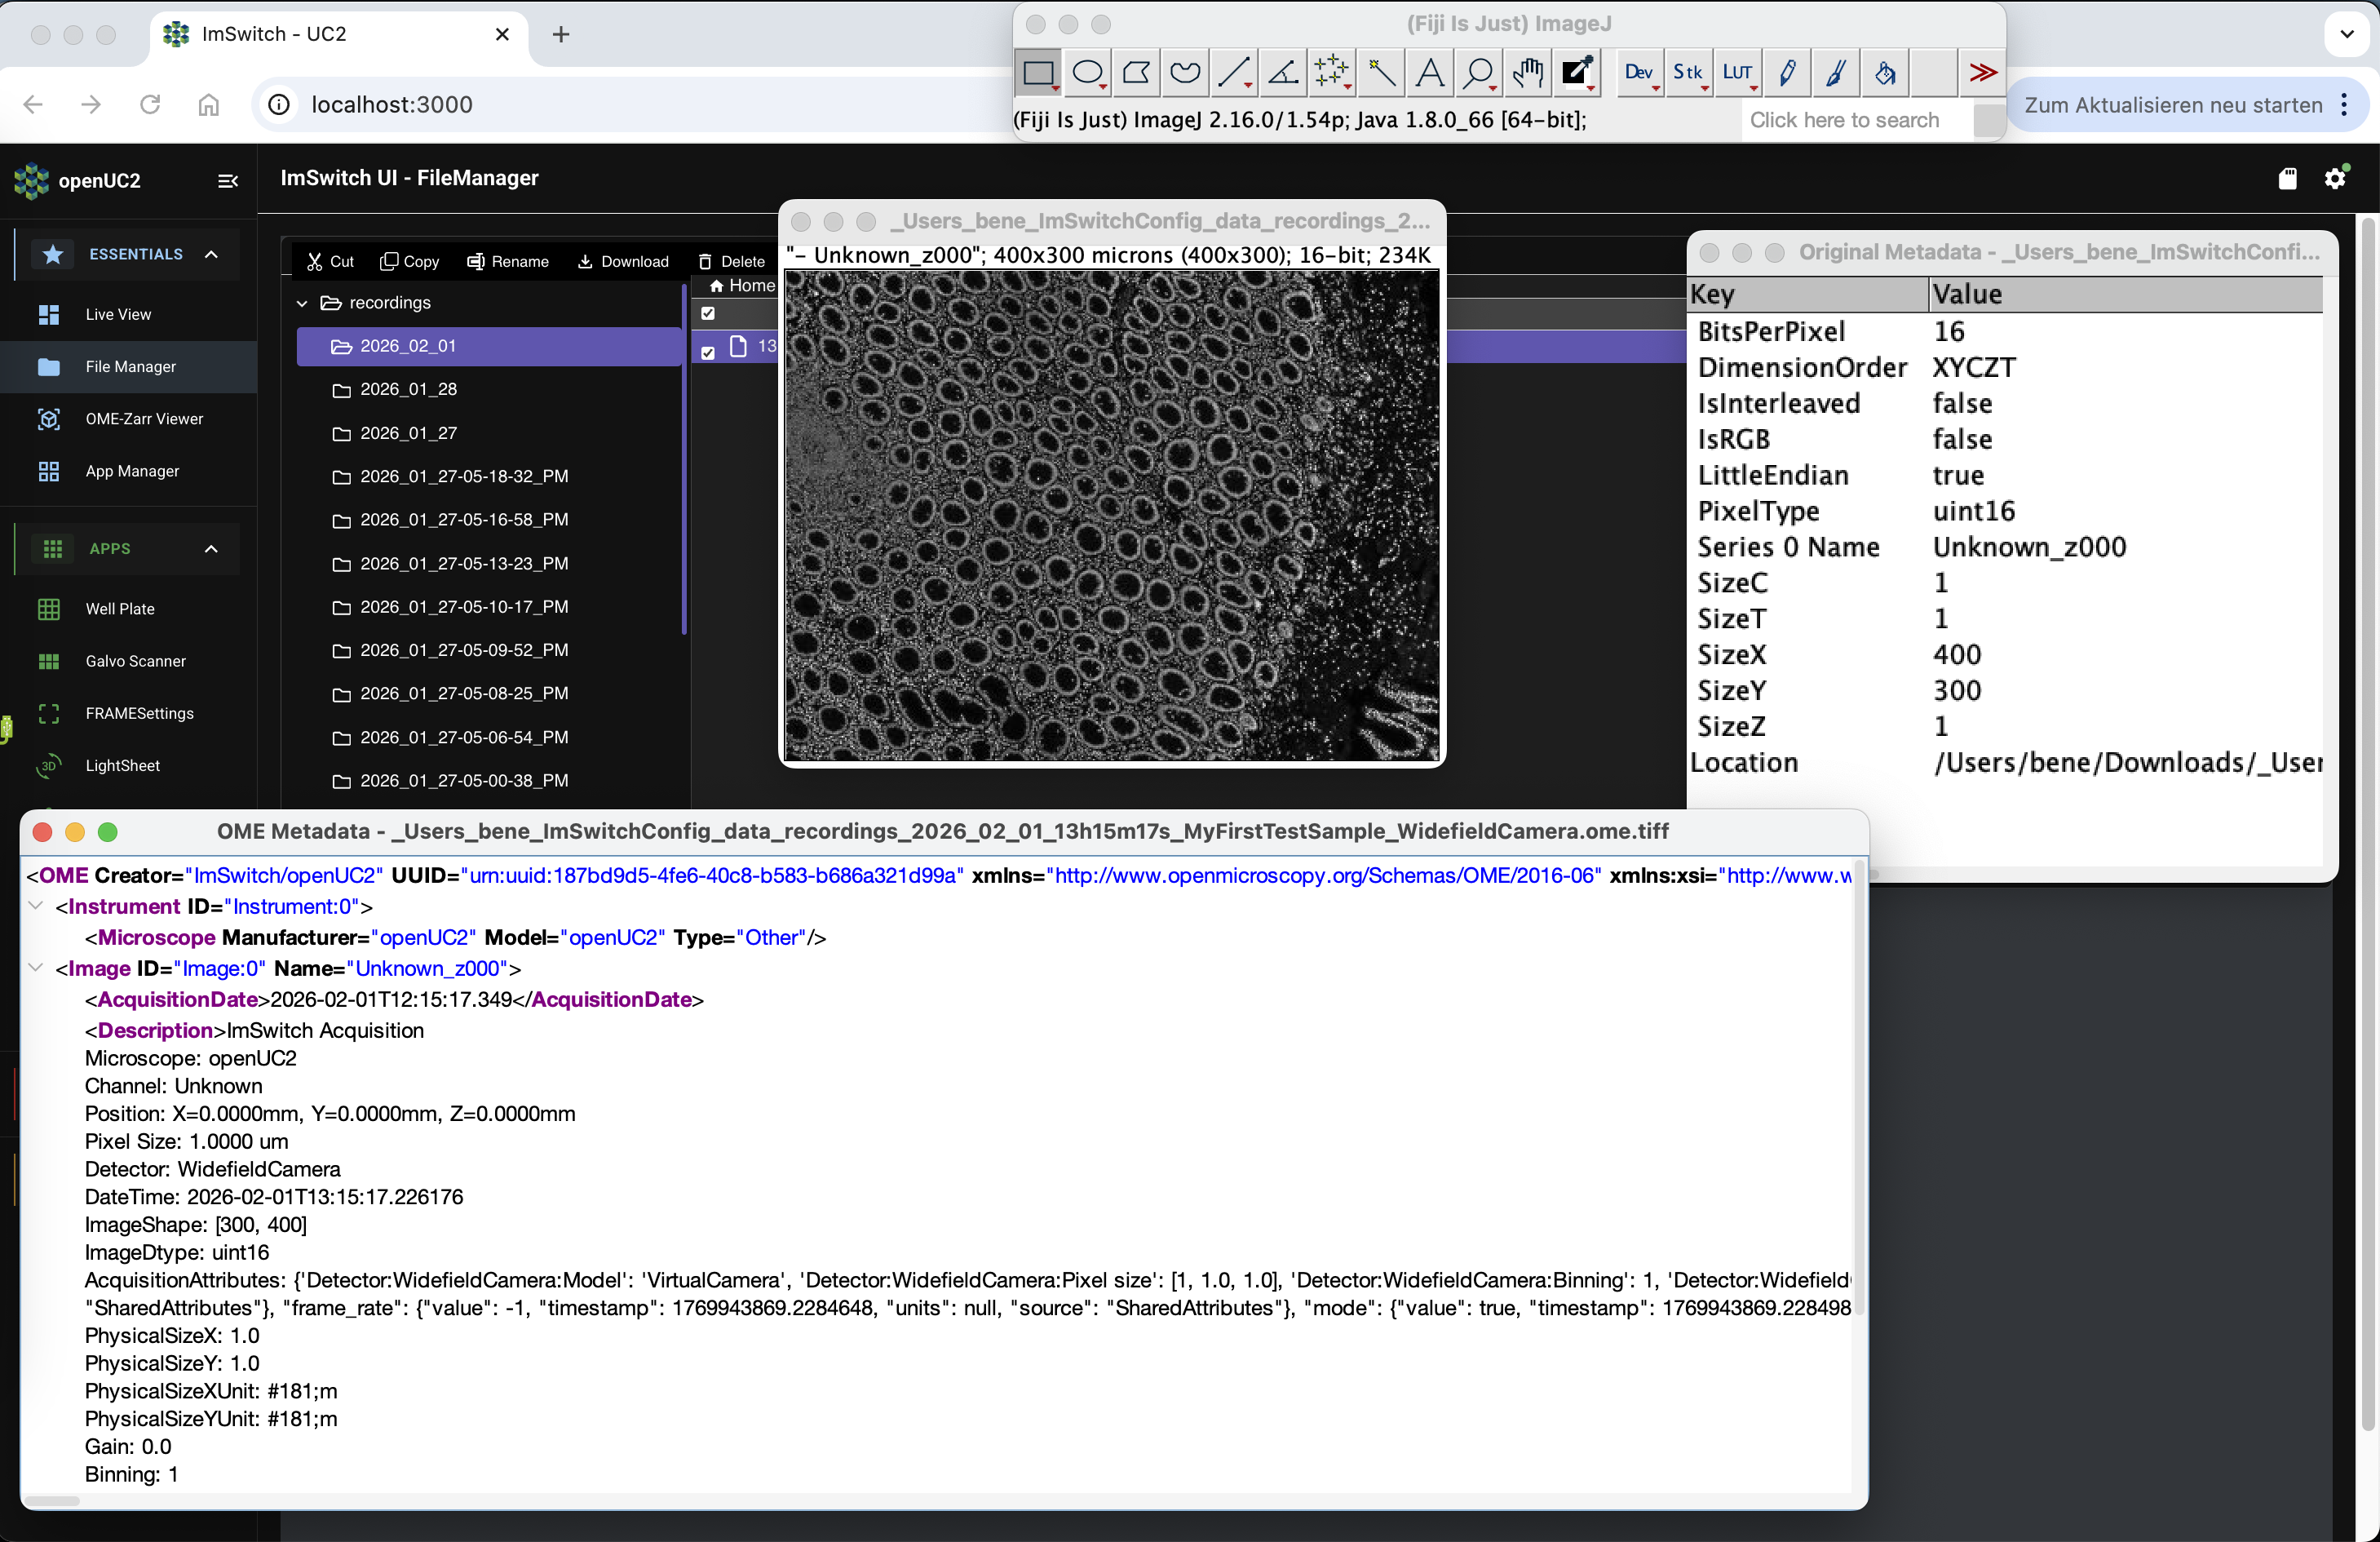Screen dimensions: 2380x1542
Task: Collapse the APPS sidebar section
Action: coord(211,549)
